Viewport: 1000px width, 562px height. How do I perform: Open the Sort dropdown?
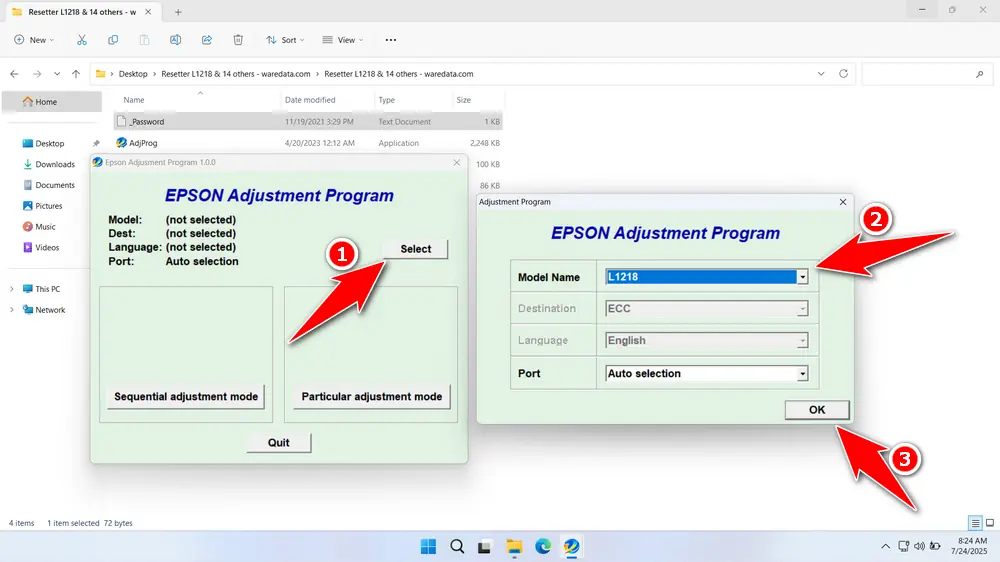(x=285, y=40)
